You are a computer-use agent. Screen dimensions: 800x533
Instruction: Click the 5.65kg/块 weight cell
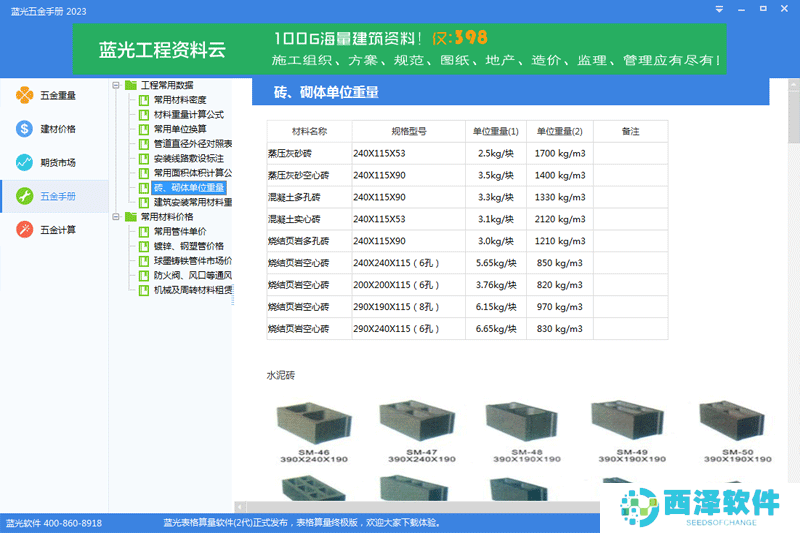496,263
